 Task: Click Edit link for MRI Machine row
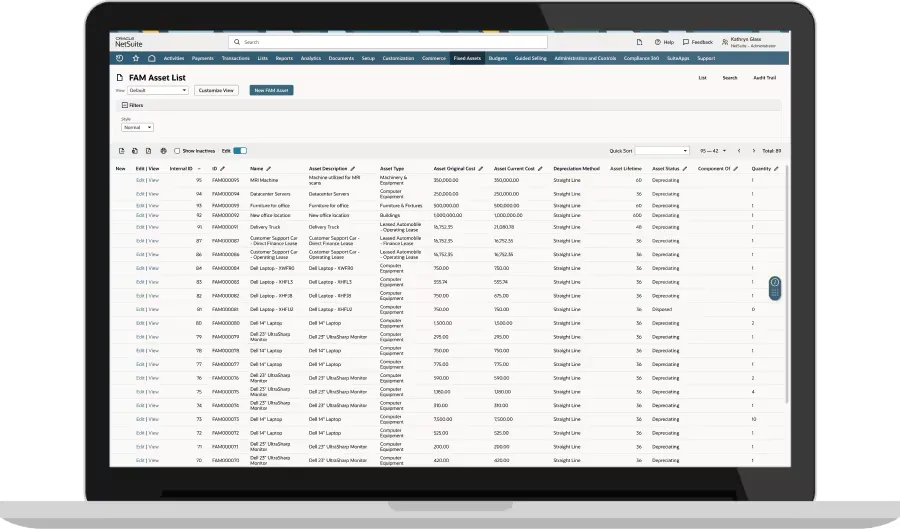140,180
